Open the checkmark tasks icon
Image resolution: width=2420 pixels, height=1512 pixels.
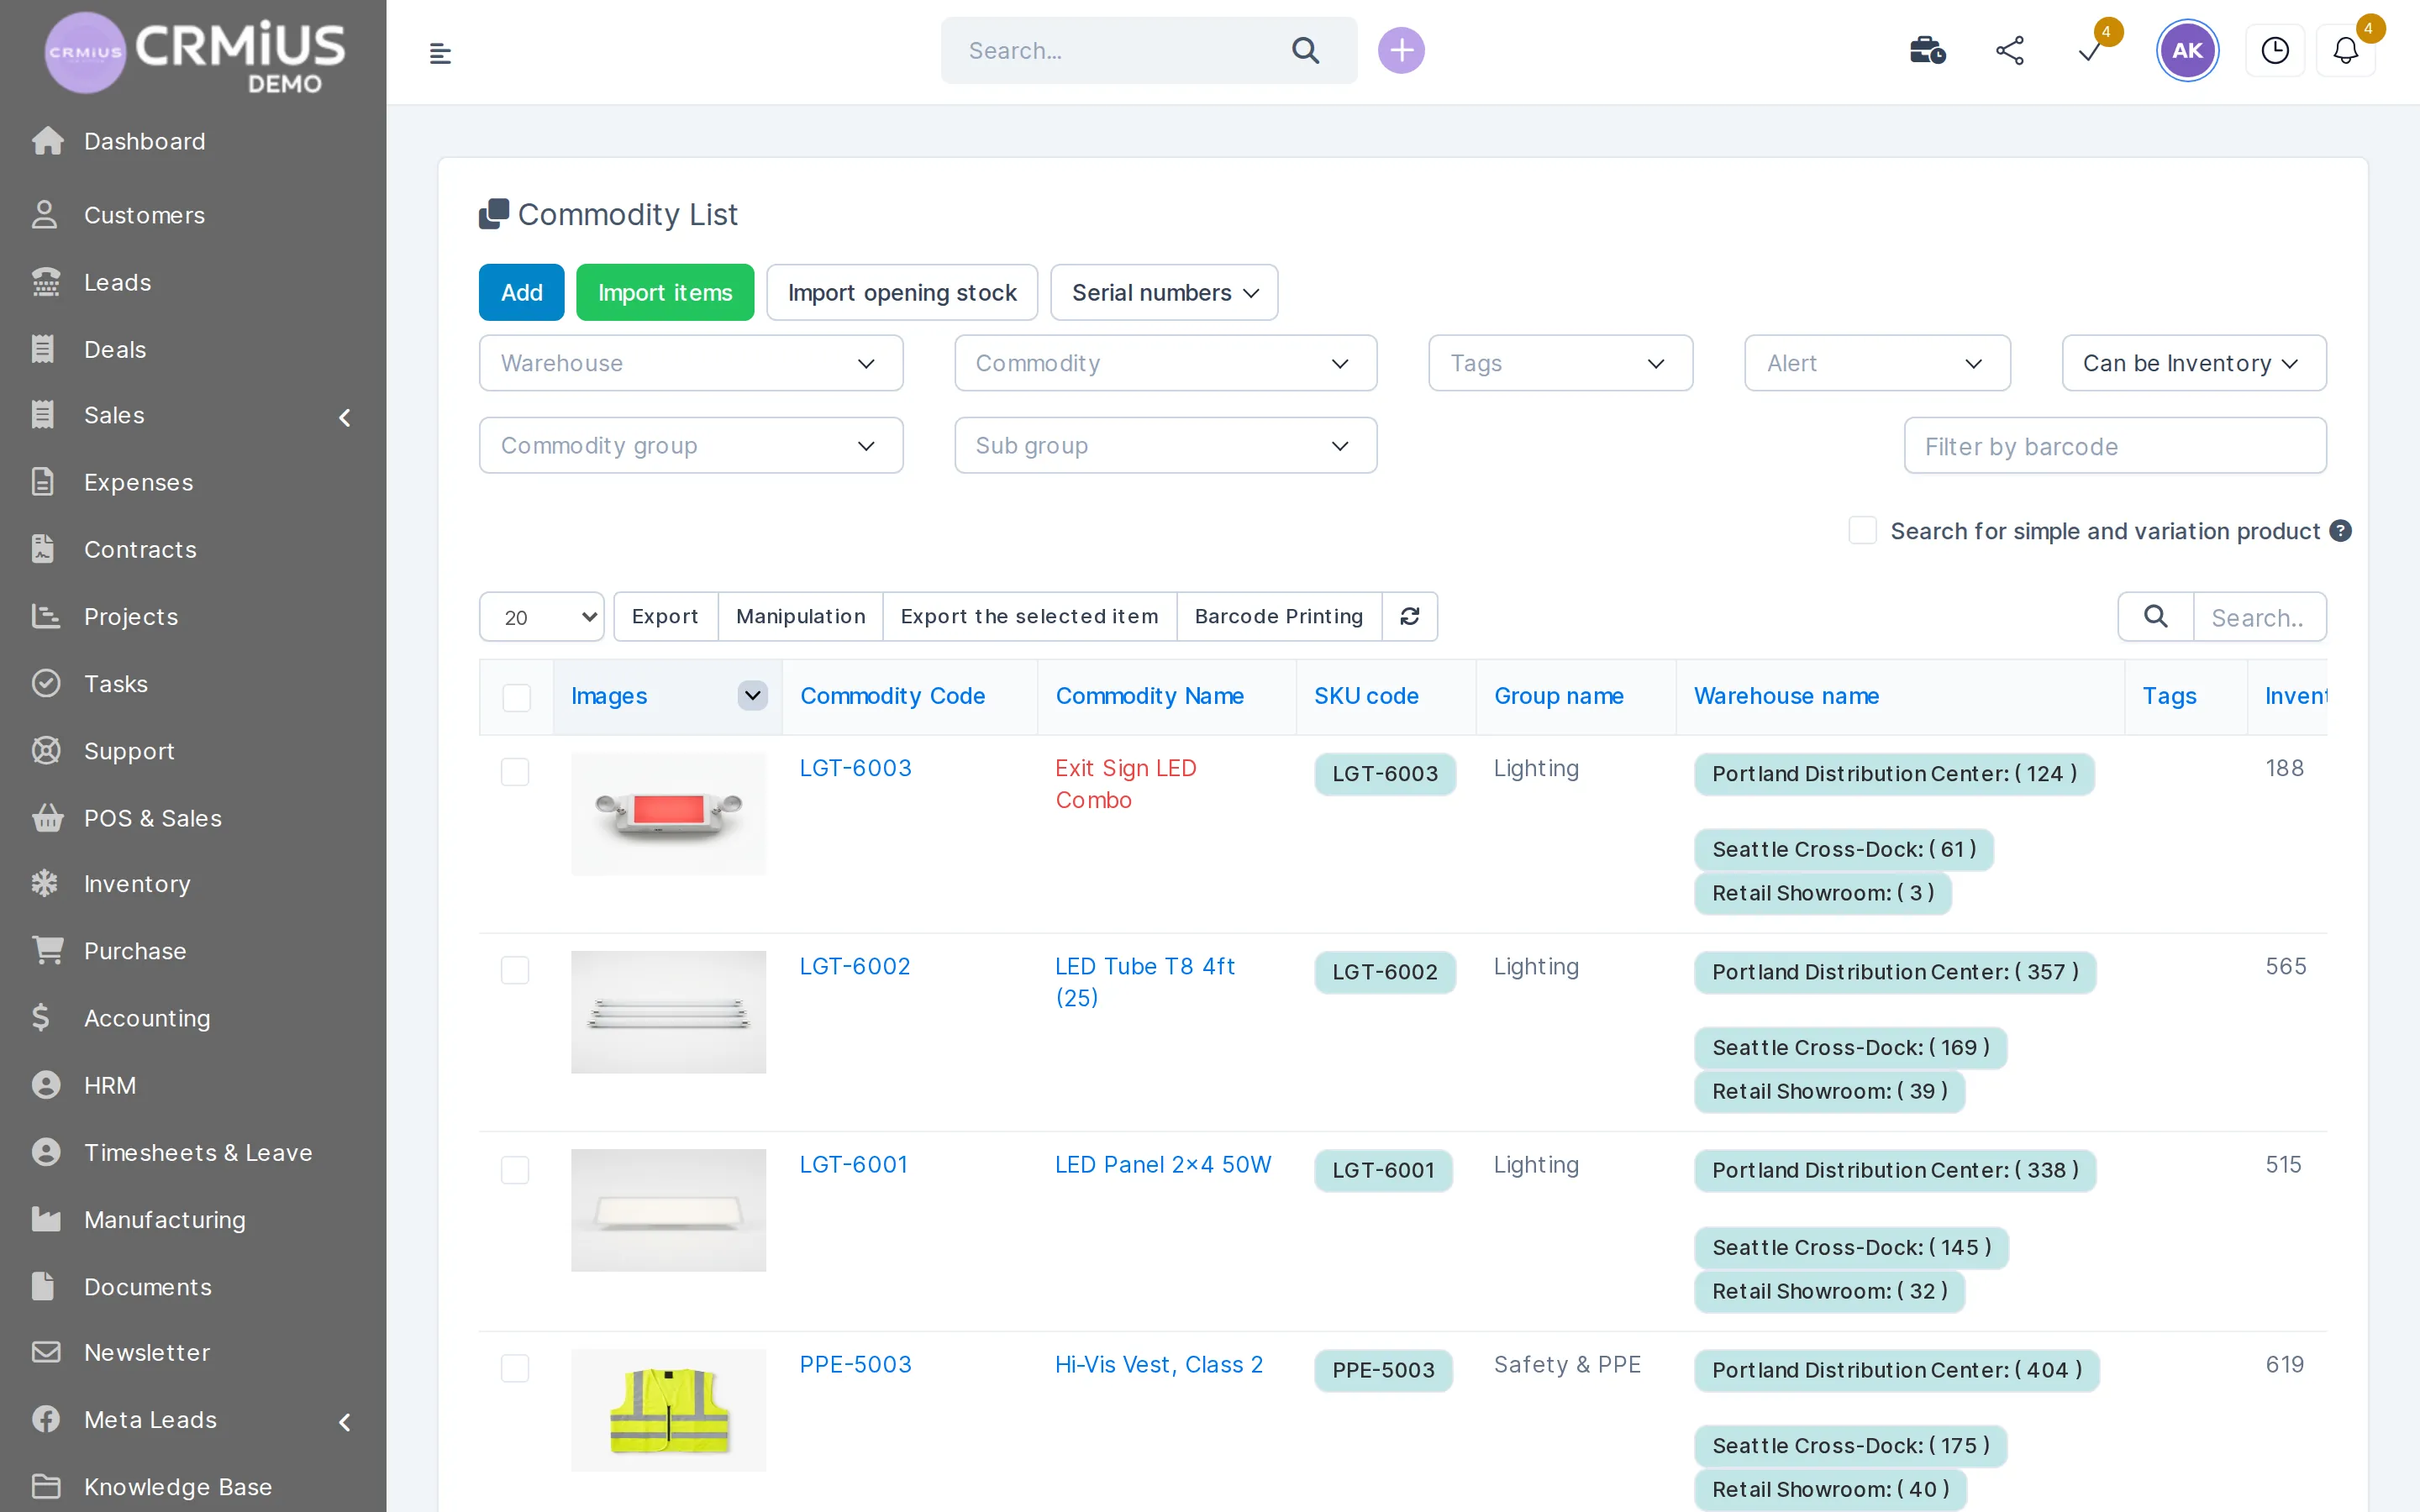click(2089, 52)
